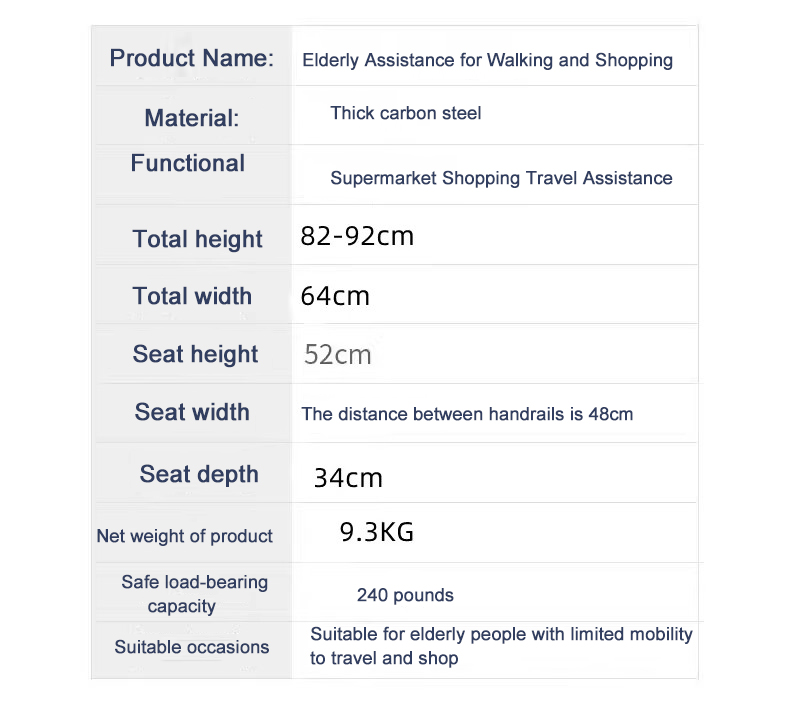Click the 'Seat width' label
Viewport: 790px width, 728px height.
tap(192, 412)
